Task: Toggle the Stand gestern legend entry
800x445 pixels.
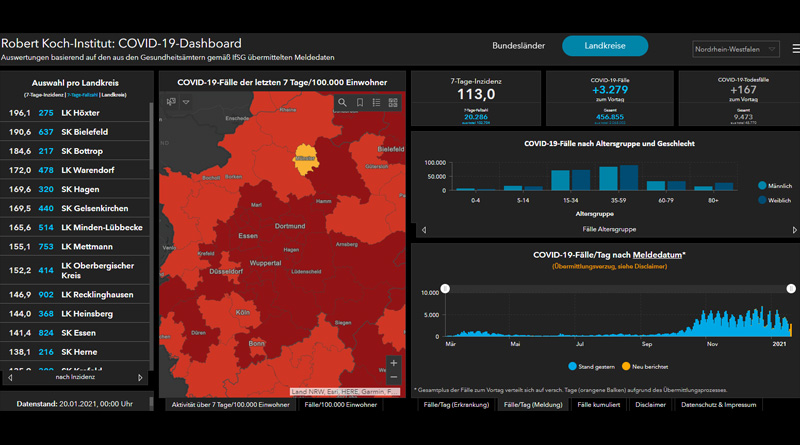Action: coord(591,366)
